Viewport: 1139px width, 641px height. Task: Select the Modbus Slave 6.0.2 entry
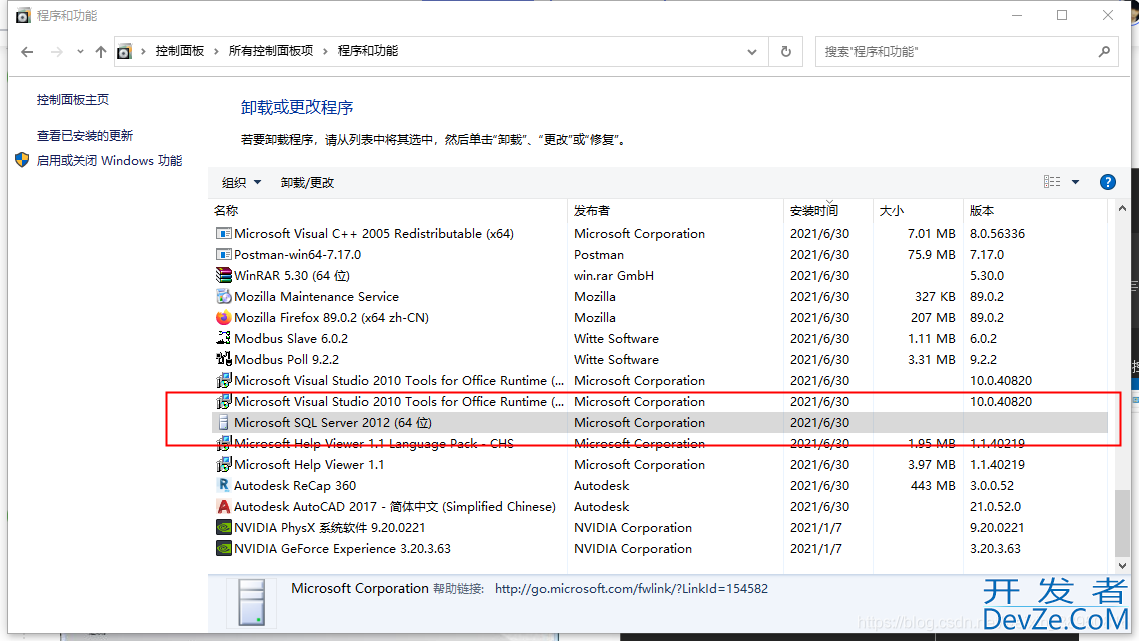[x=291, y=339]
